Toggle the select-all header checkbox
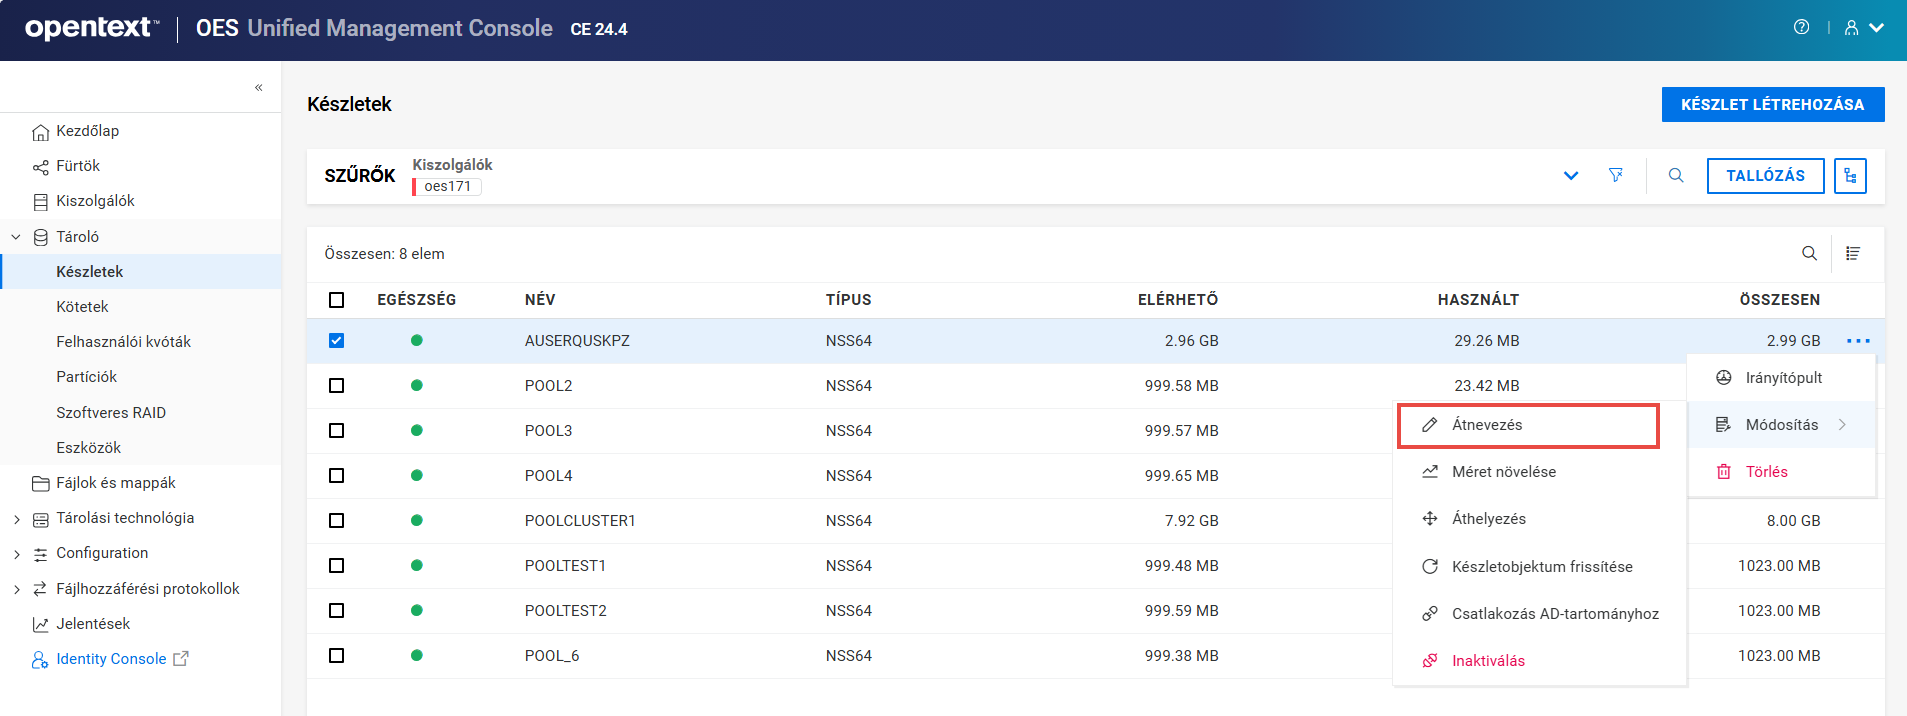Image resolution: width=1907 pixels, height=716 pixels. pos(336,300)
